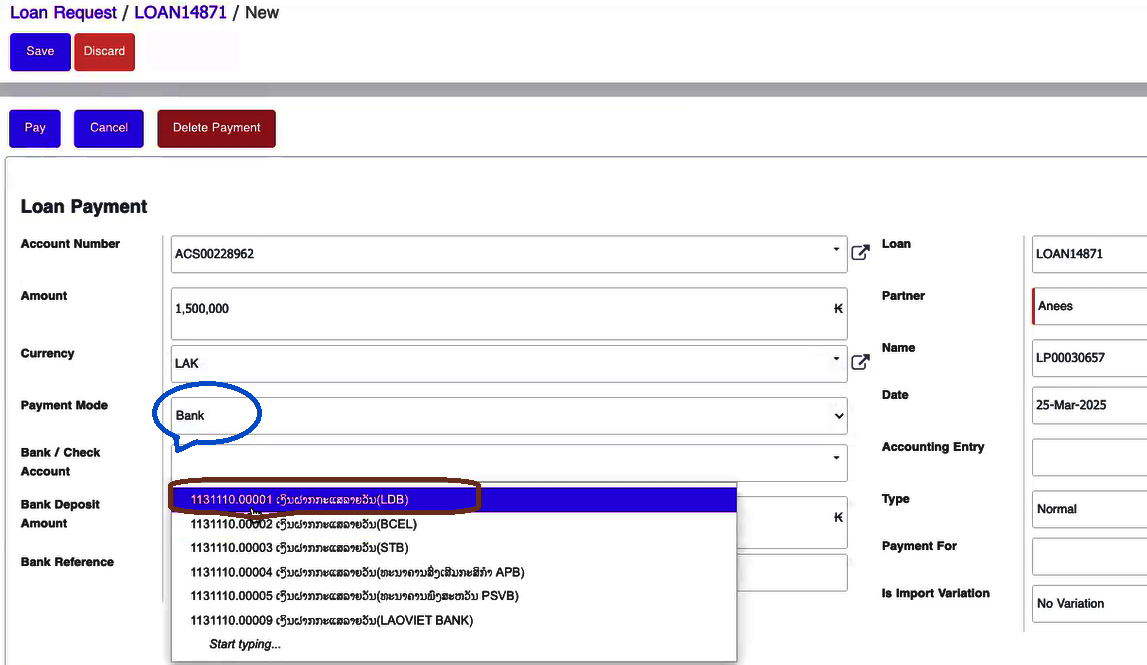The image size is (1147, 665).
Task: Open external link beside Currency field
Action: 859,362
